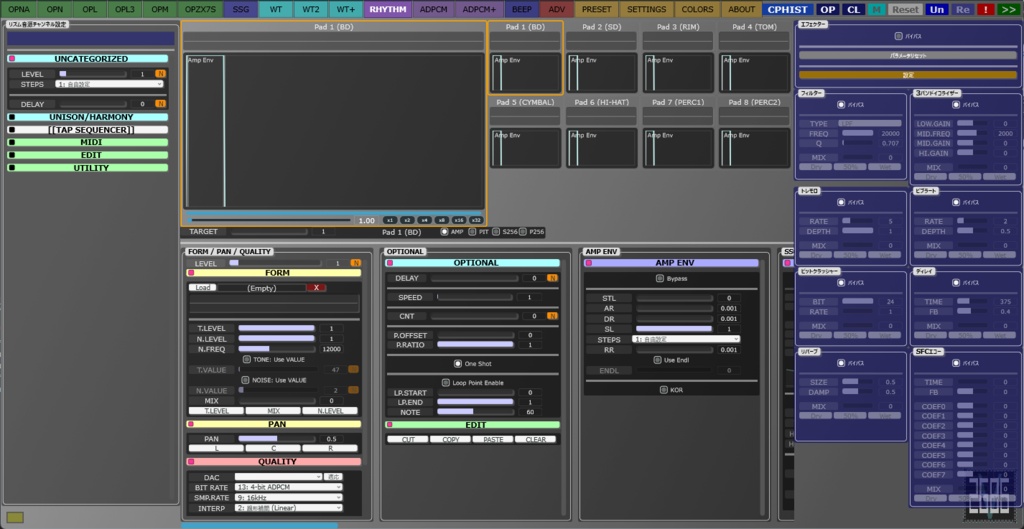Screen dimensions: 1024x529
Task: Toggle Bypass checkbox in AMP ENV panel
Action: click(660, 279)
